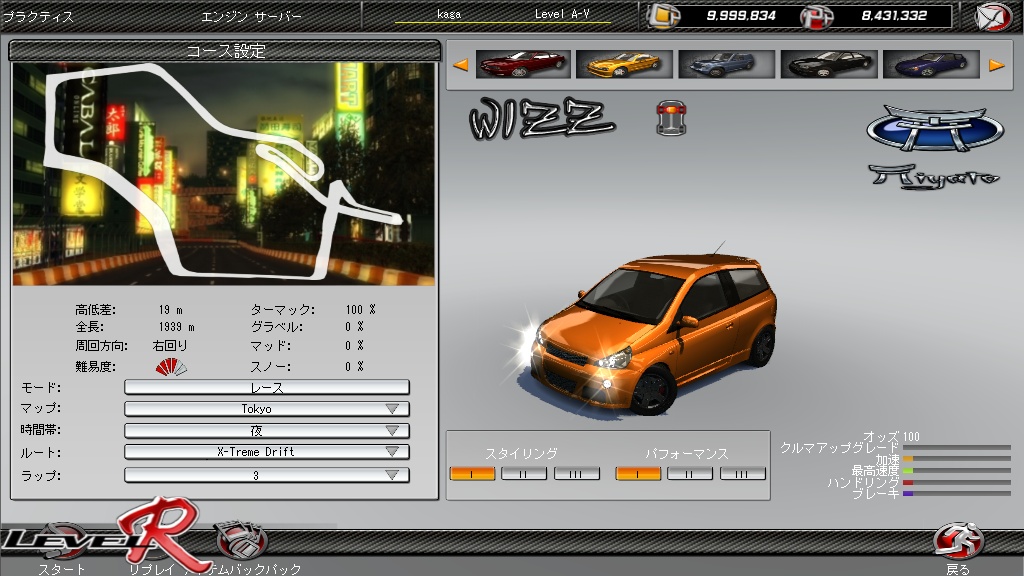1024x576 pixels.
Task: Click the クルマアップグレード stat bar
Action: pyautogui.click(x=957, y=448)
